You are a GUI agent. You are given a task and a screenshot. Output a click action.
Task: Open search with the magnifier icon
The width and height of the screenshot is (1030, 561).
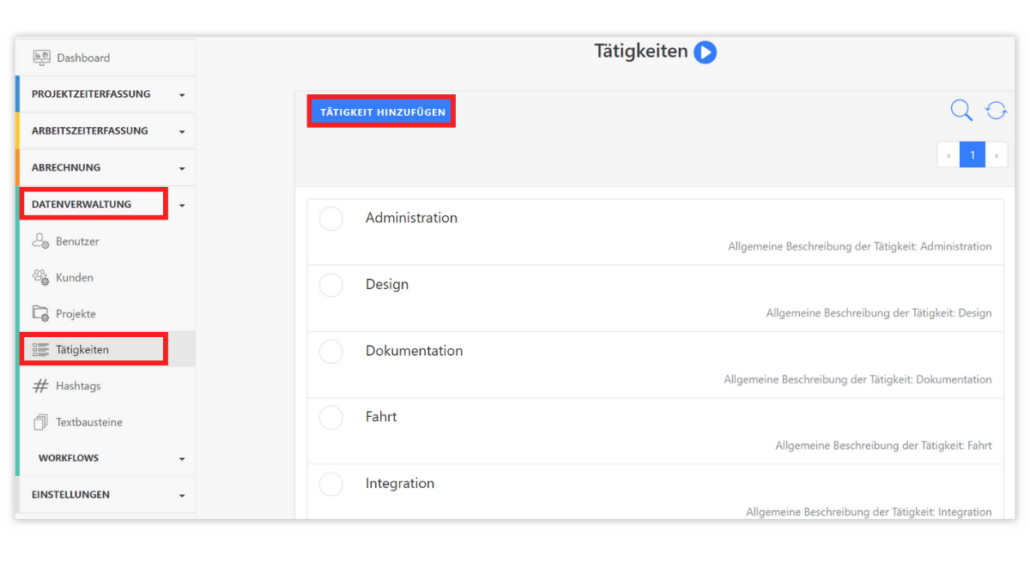click(961, 111)
